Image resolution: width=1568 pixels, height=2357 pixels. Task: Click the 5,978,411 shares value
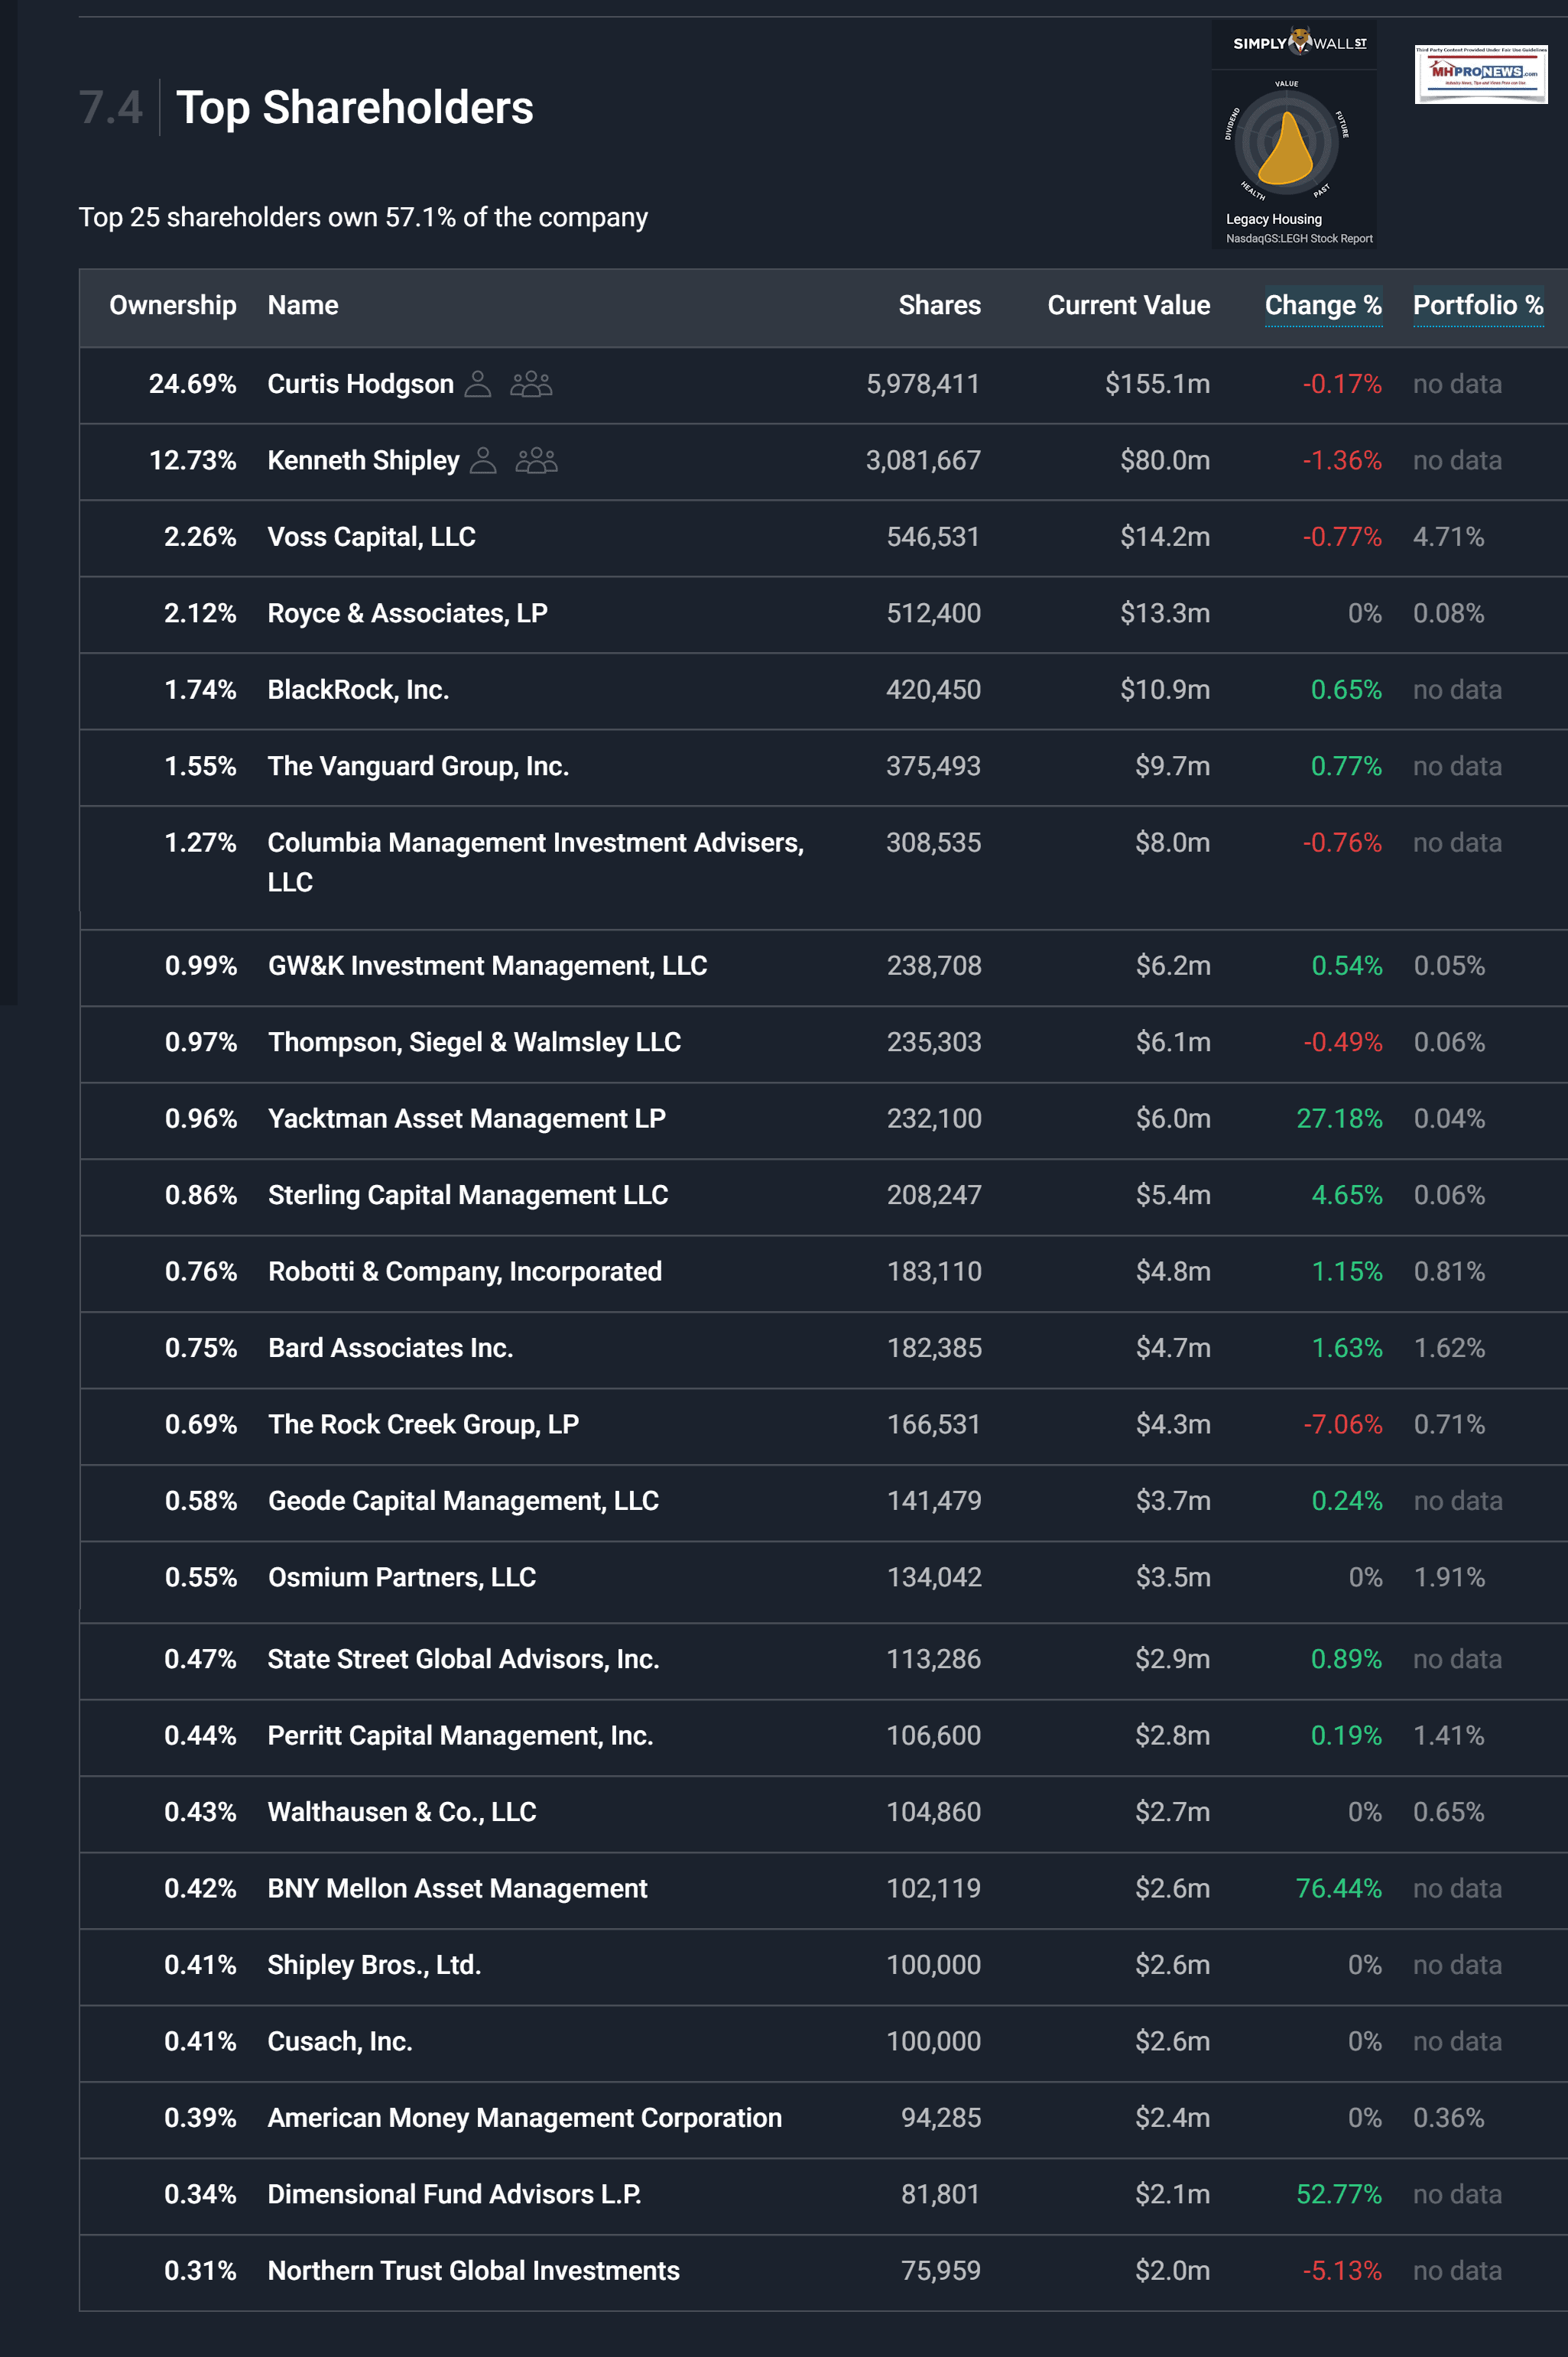coord(923,384)
